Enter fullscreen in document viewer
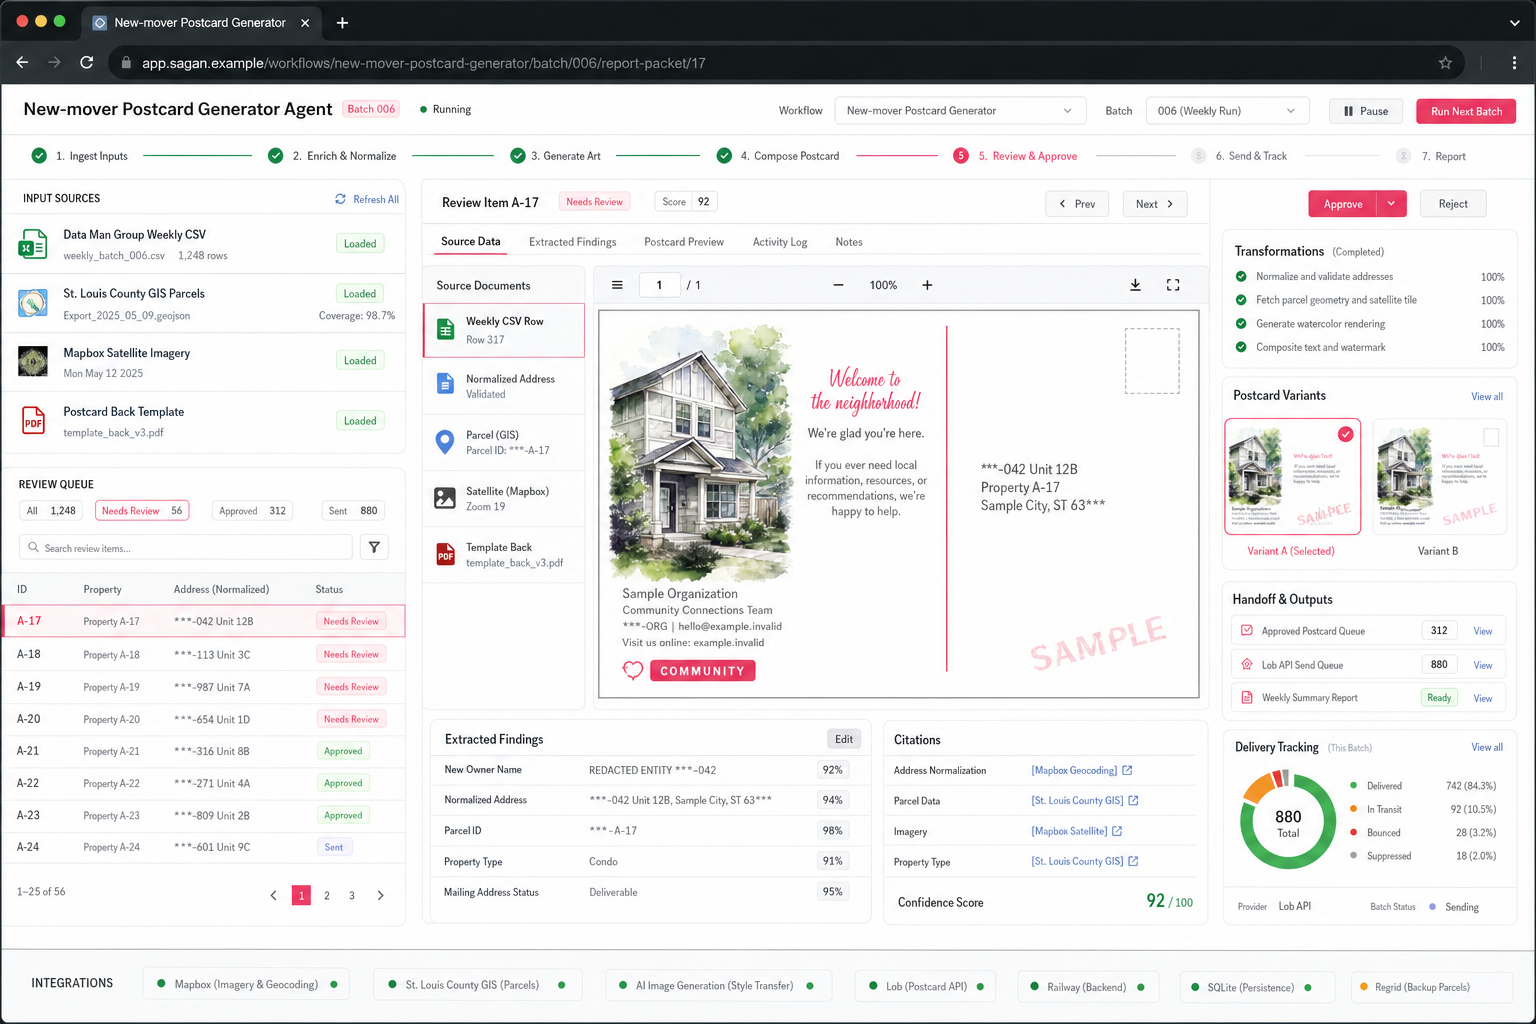 tap(1173, 285)
